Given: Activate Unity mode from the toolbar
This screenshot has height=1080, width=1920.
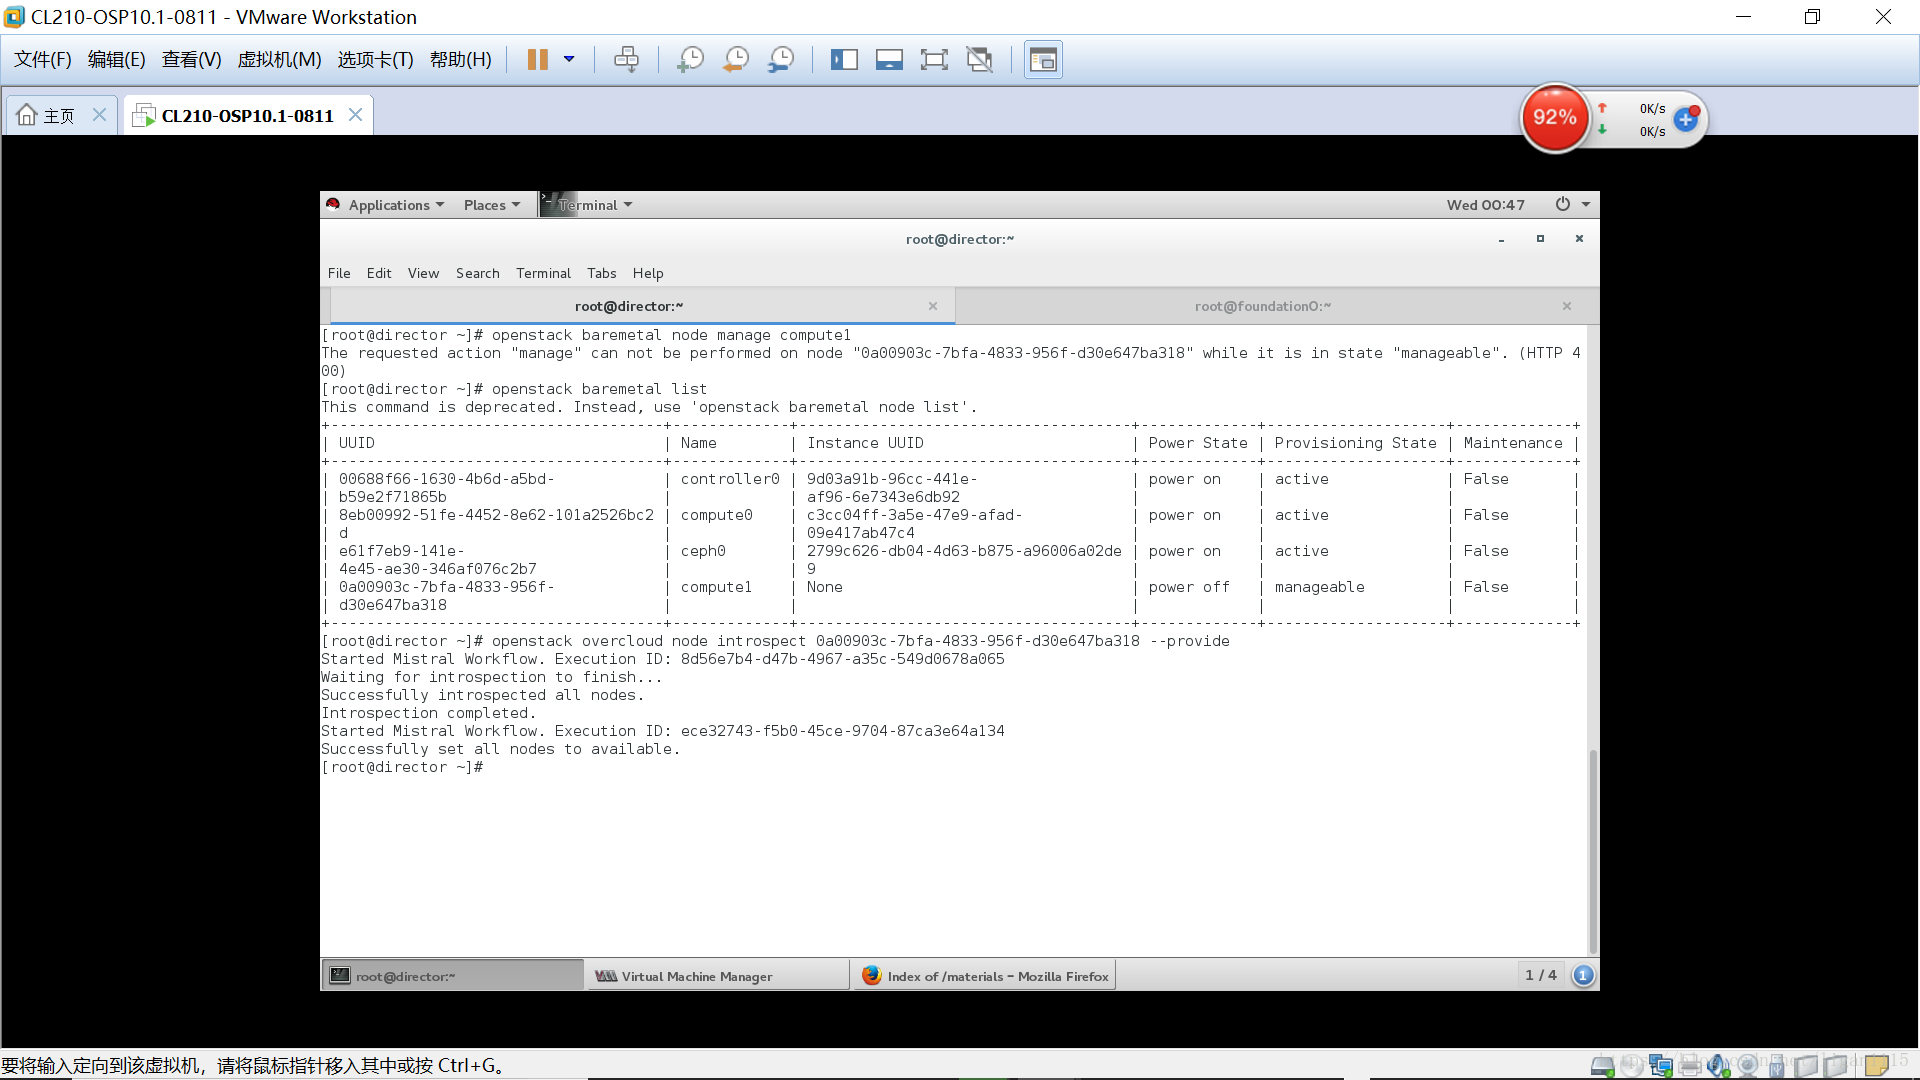Looking at the screenshot, I should tap(980, 59).
